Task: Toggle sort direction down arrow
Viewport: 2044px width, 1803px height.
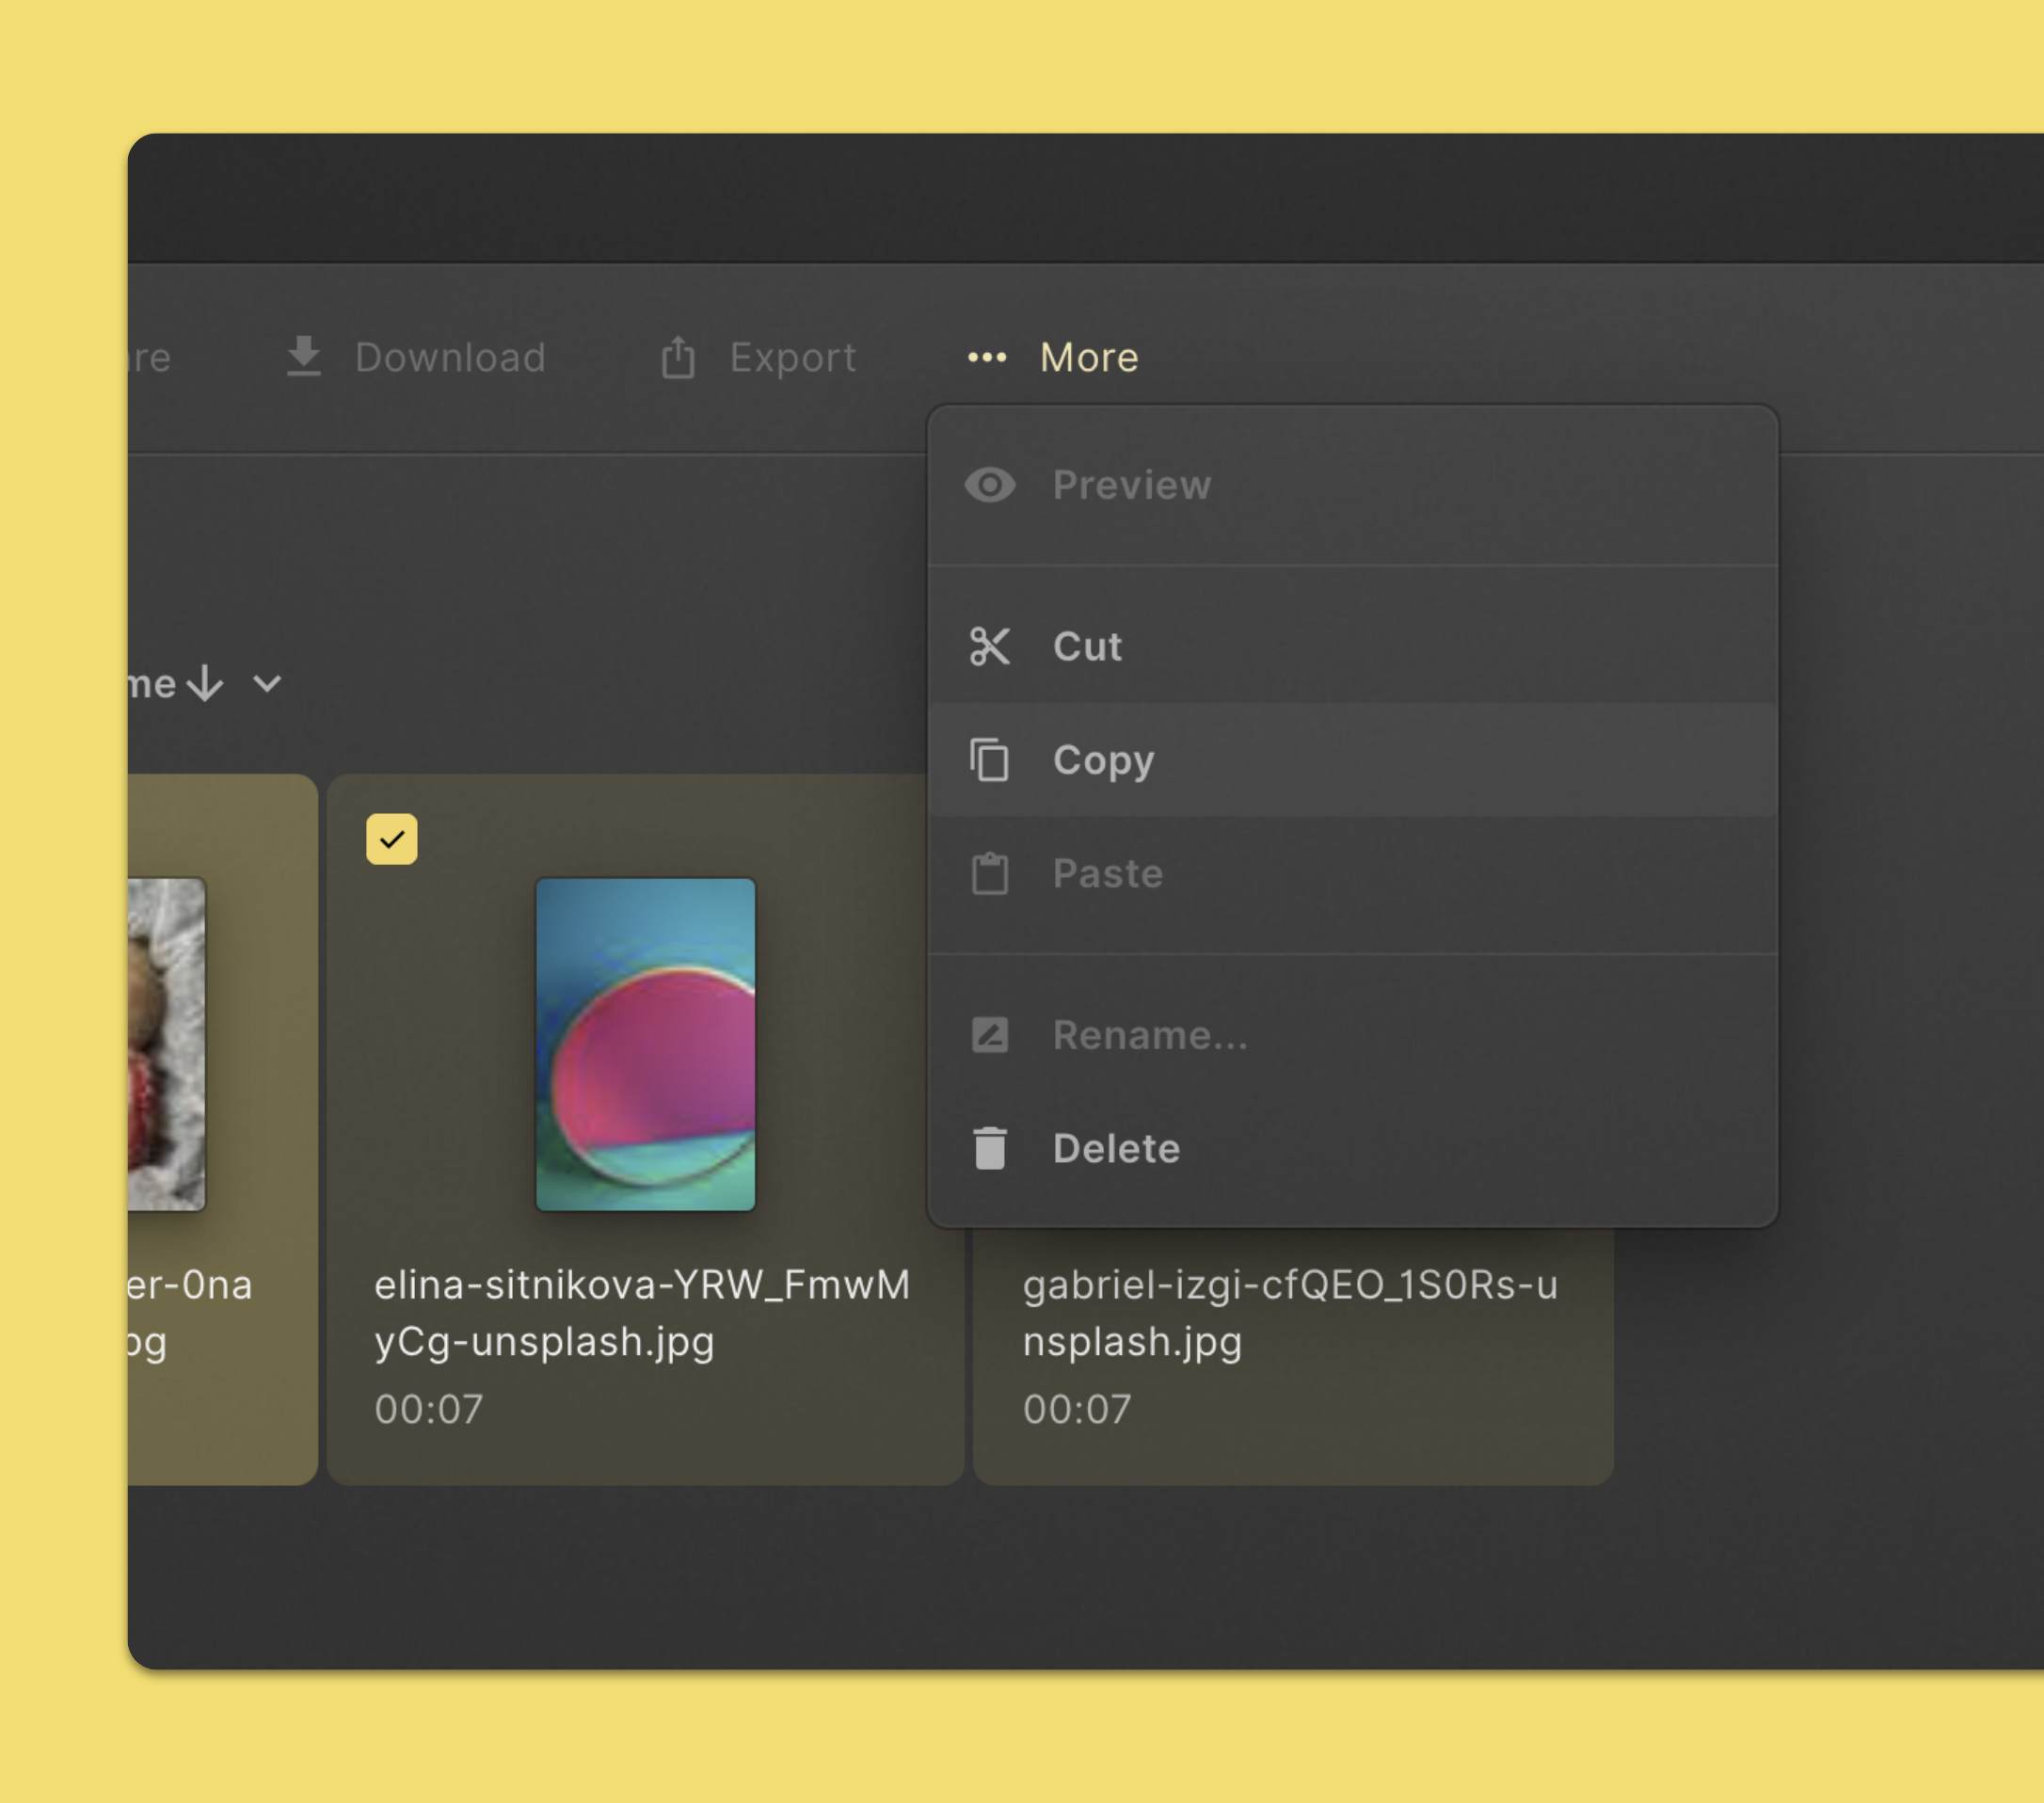Action: pos(205,684)
